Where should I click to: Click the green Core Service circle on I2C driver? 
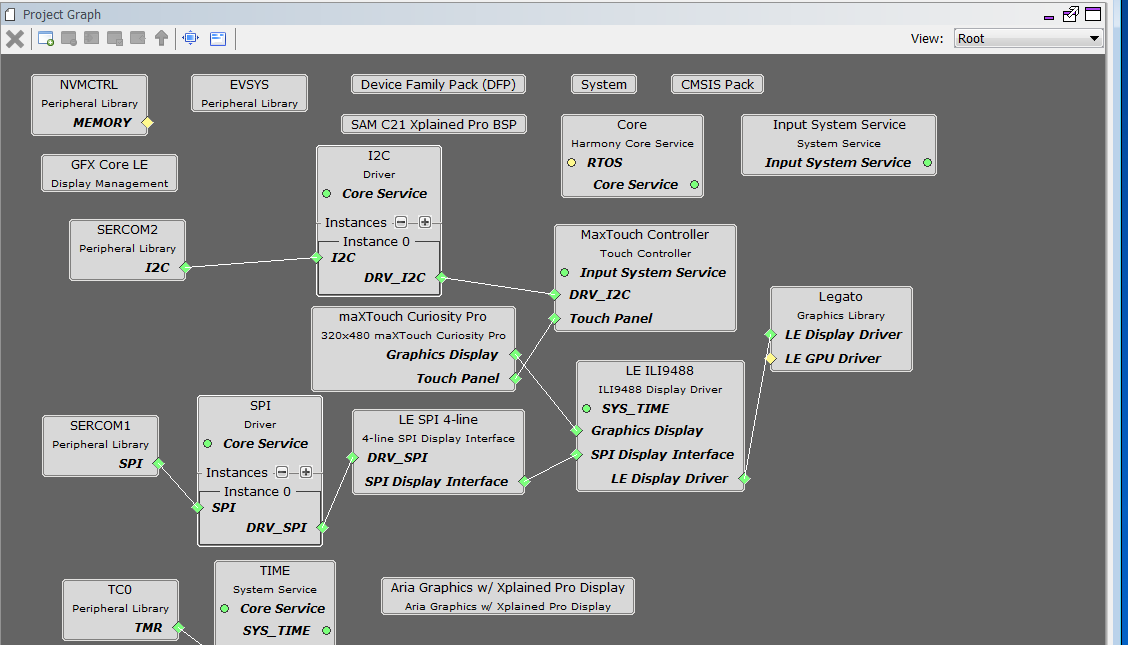tap(327, 193)
